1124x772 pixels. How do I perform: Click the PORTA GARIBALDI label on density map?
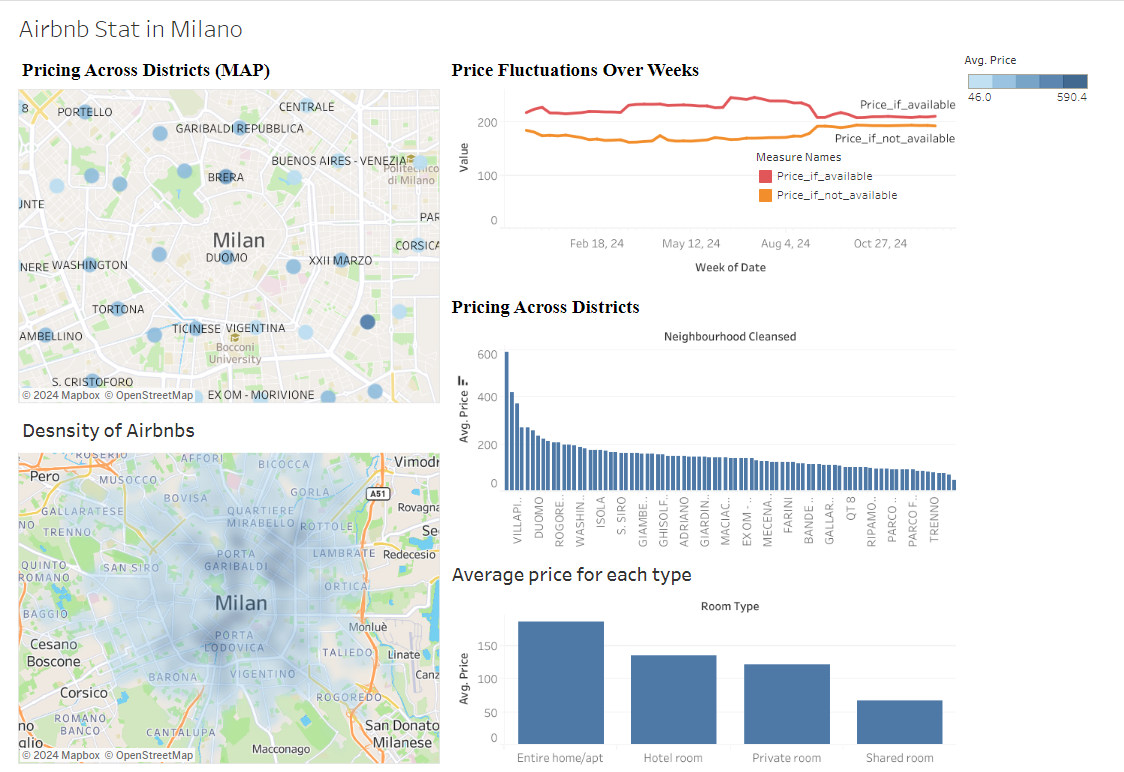pos(236,560)
